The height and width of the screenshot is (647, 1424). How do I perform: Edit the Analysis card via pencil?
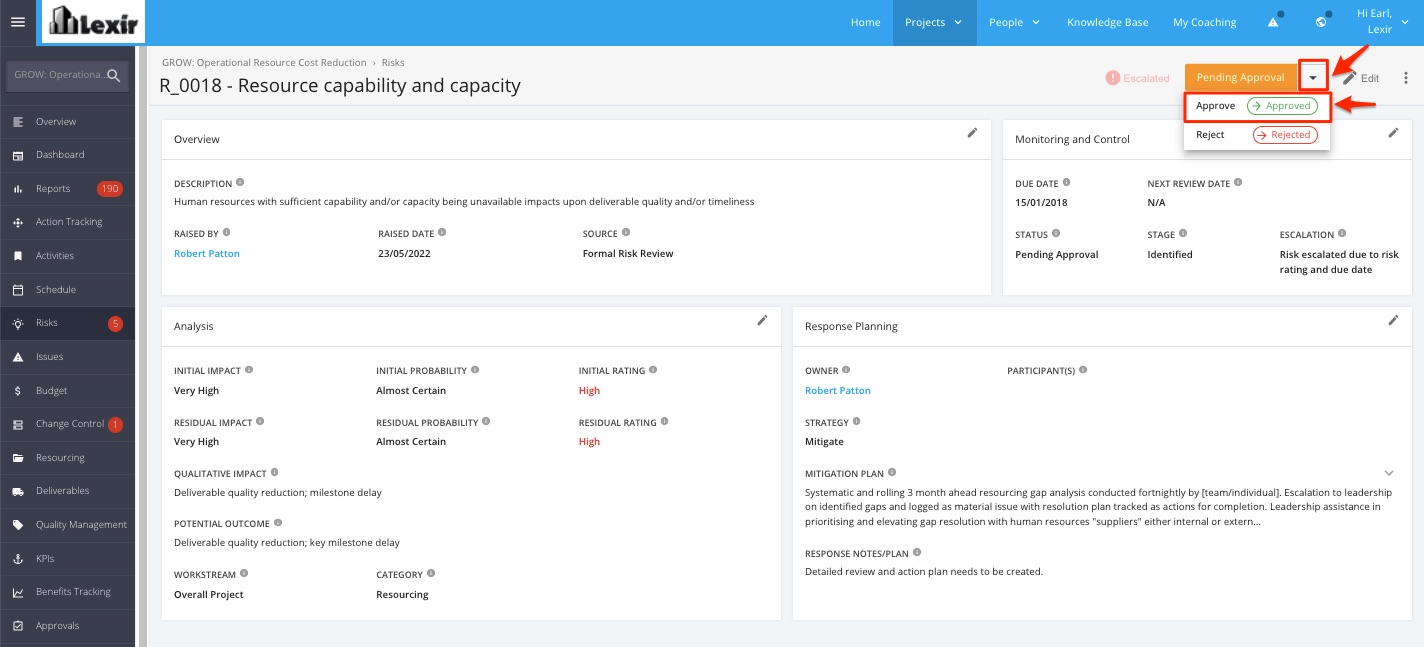[x=762, y=320]
